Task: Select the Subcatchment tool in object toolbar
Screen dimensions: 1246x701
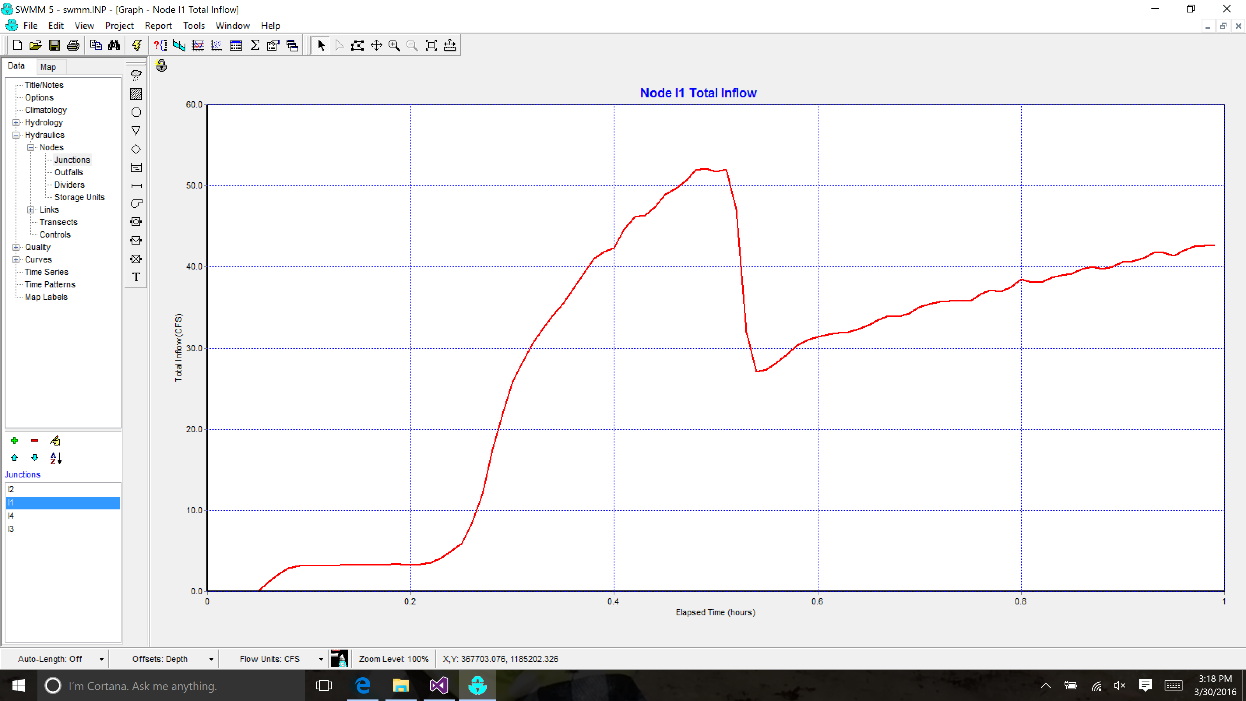Action: (x=136, y=93)
